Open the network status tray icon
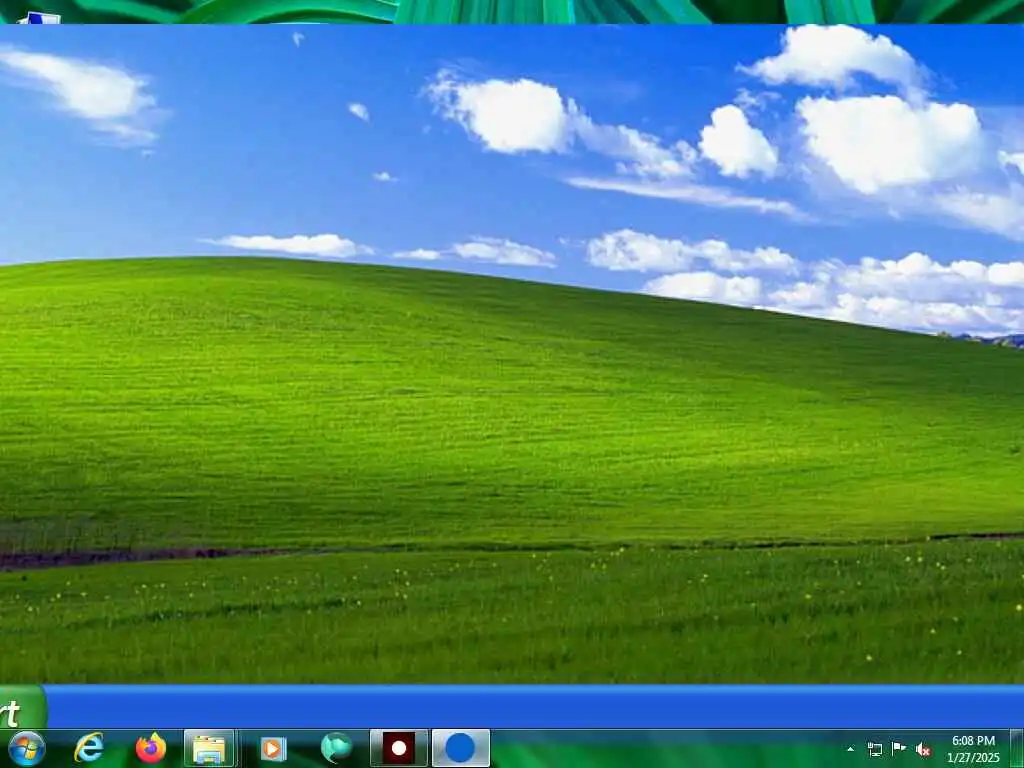The image size is (1024, 768). [x=874, y=749]
